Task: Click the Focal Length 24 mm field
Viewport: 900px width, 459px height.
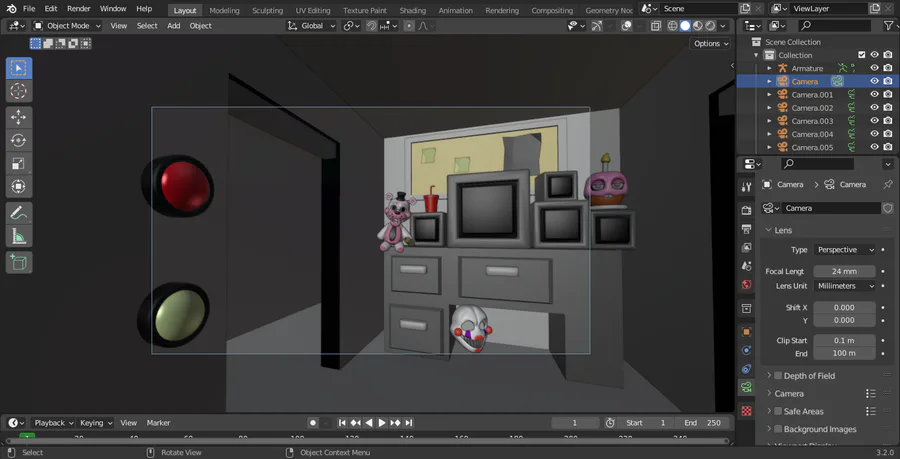Action: (844, 271)
